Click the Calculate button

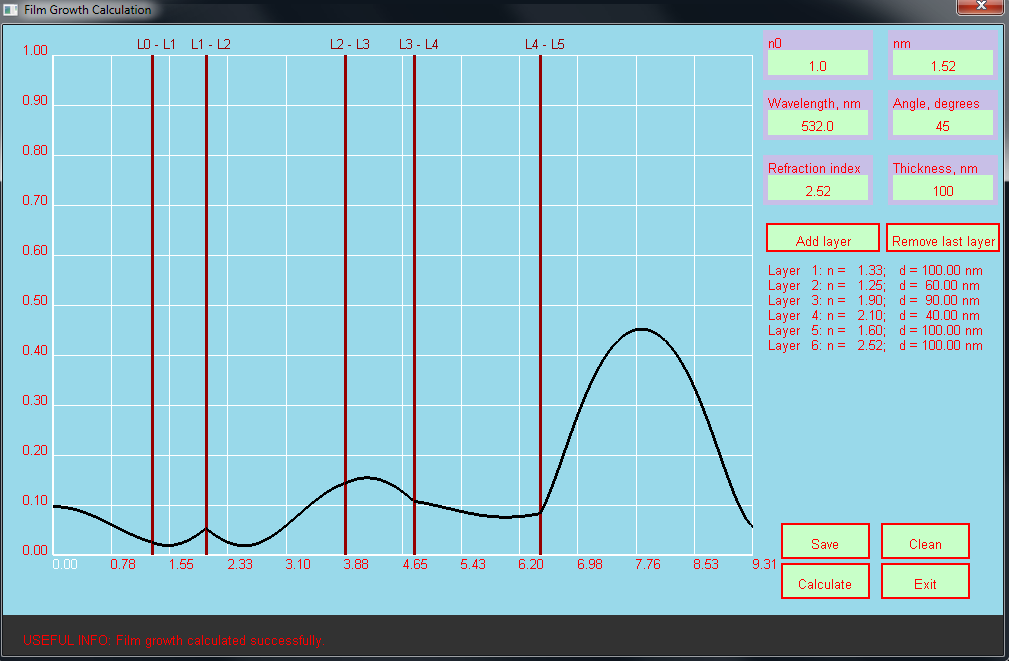point(825,582)
